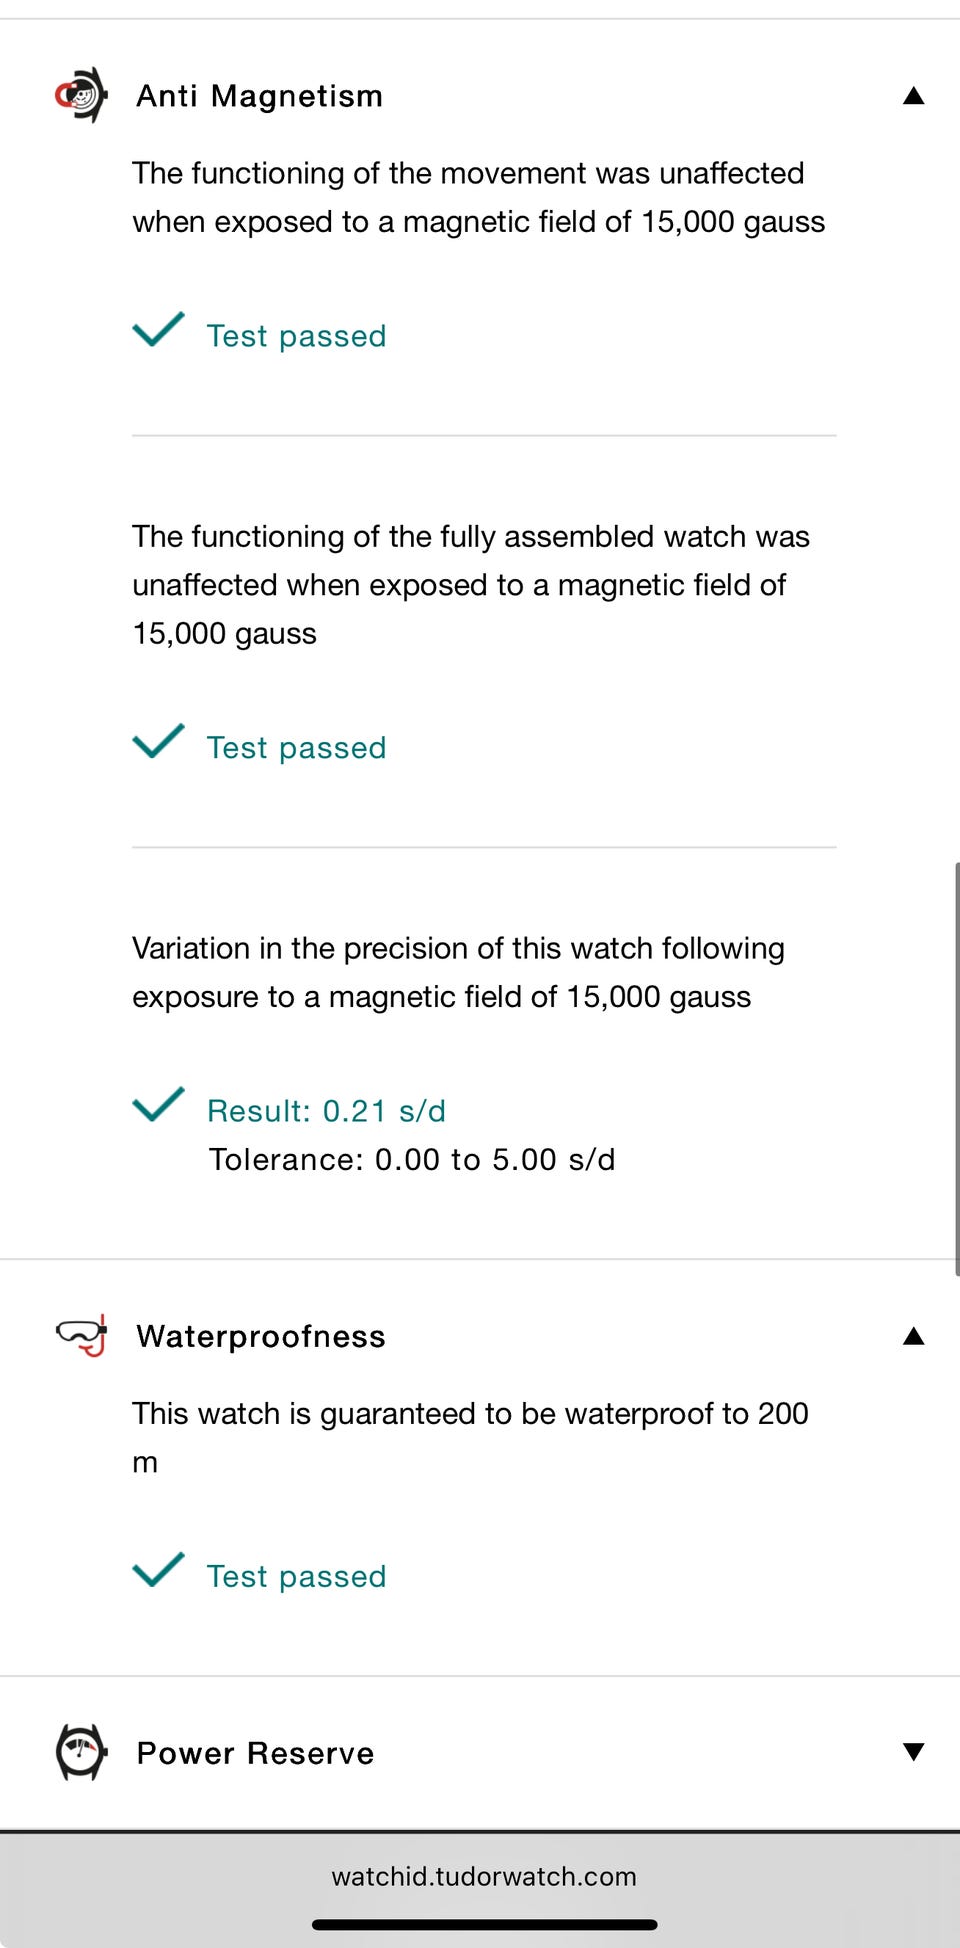Tap the Anti Magnetism section heading
This screenshot has width=960, height=1948.
tap(260, 96)
